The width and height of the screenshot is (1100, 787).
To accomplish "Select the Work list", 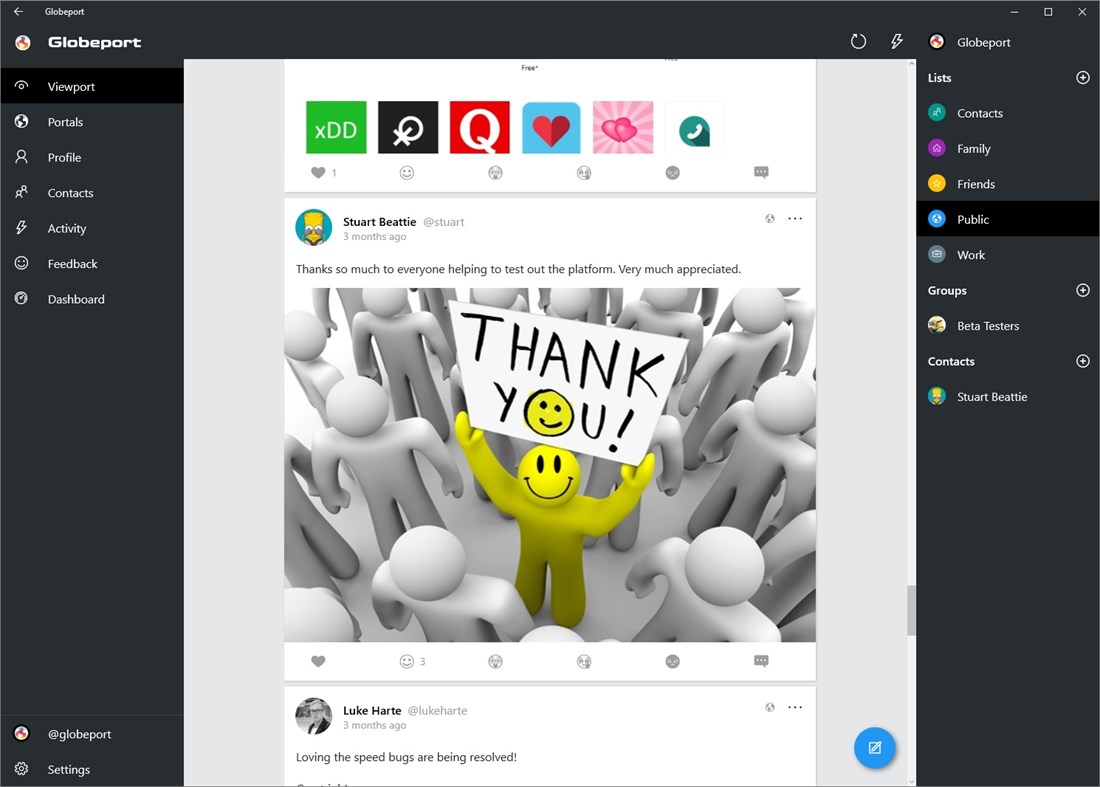I will tap(1007, 255).
